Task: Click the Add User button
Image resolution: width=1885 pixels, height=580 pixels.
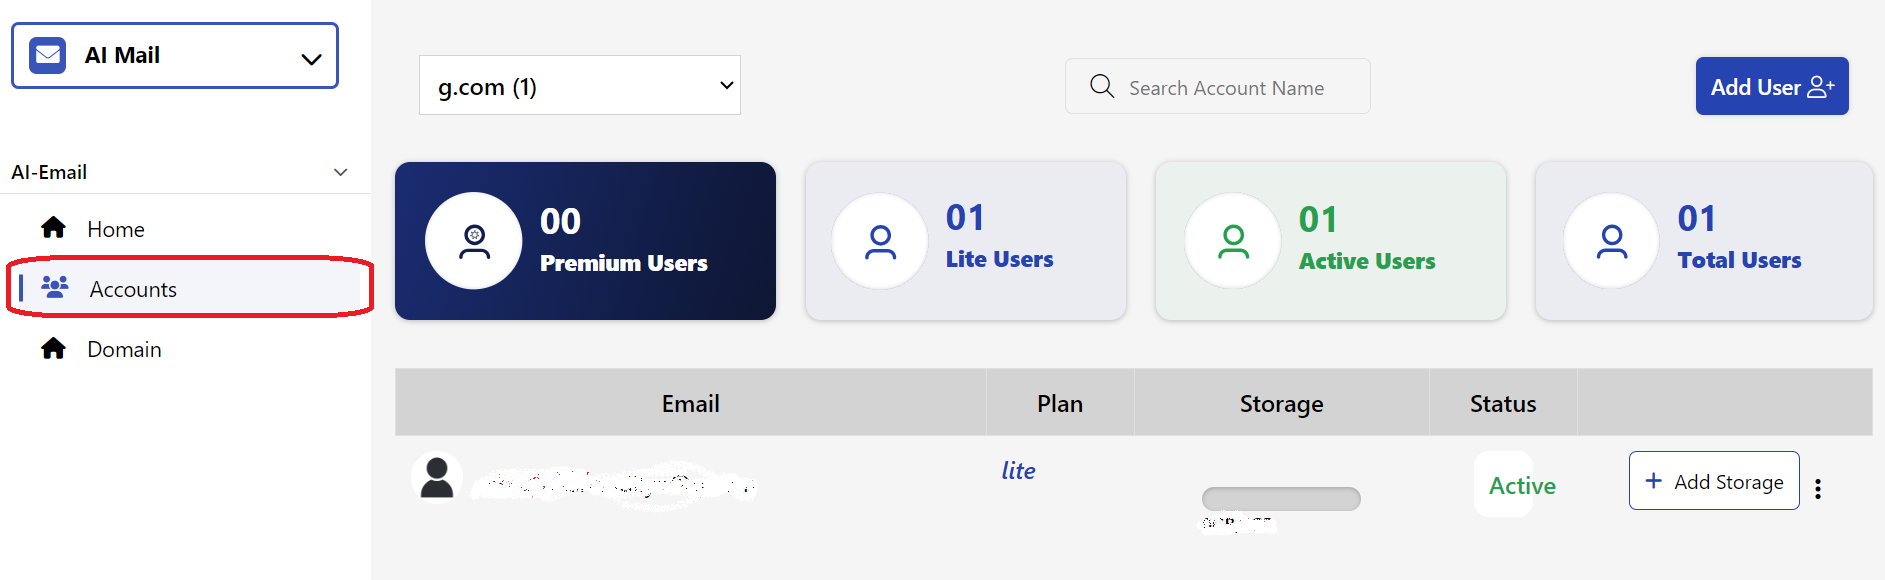Action: coord(1772,86)
